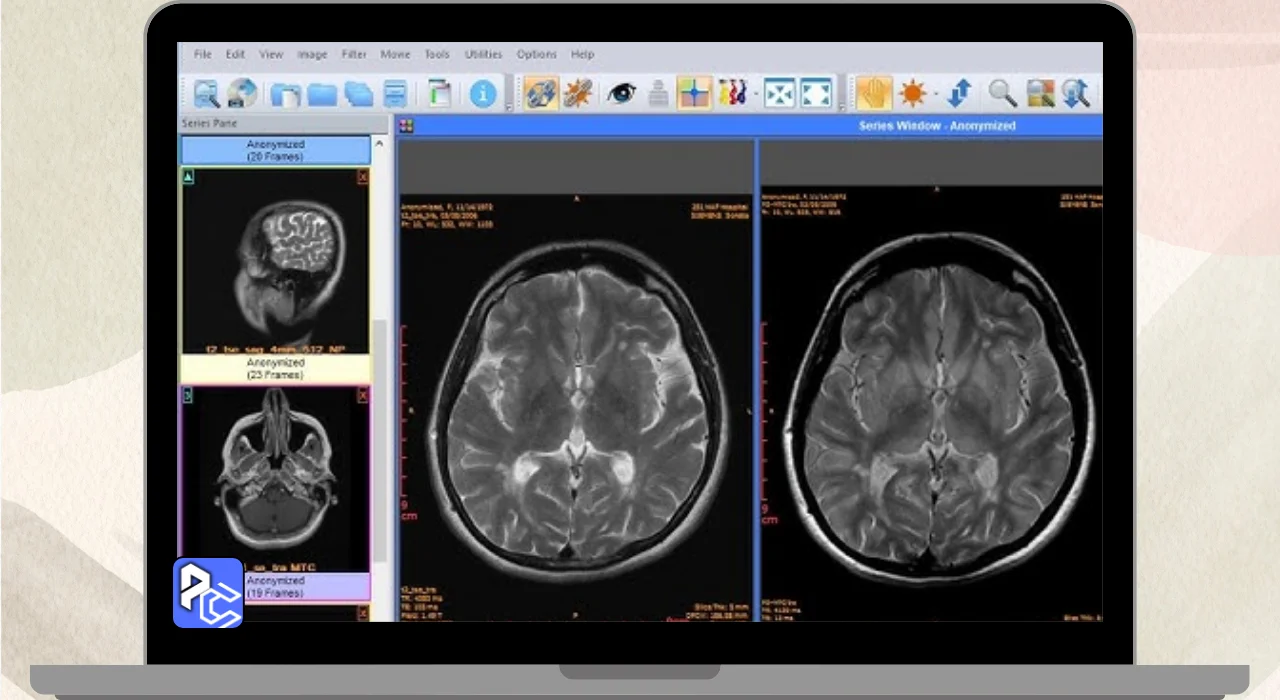
Task: Close the sagittal brain series thumbnail
Action: point(362,177)
